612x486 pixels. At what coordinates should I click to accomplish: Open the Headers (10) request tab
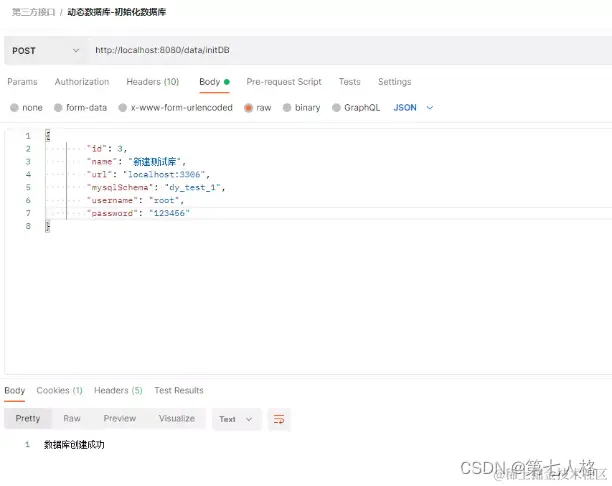(153, 82)
